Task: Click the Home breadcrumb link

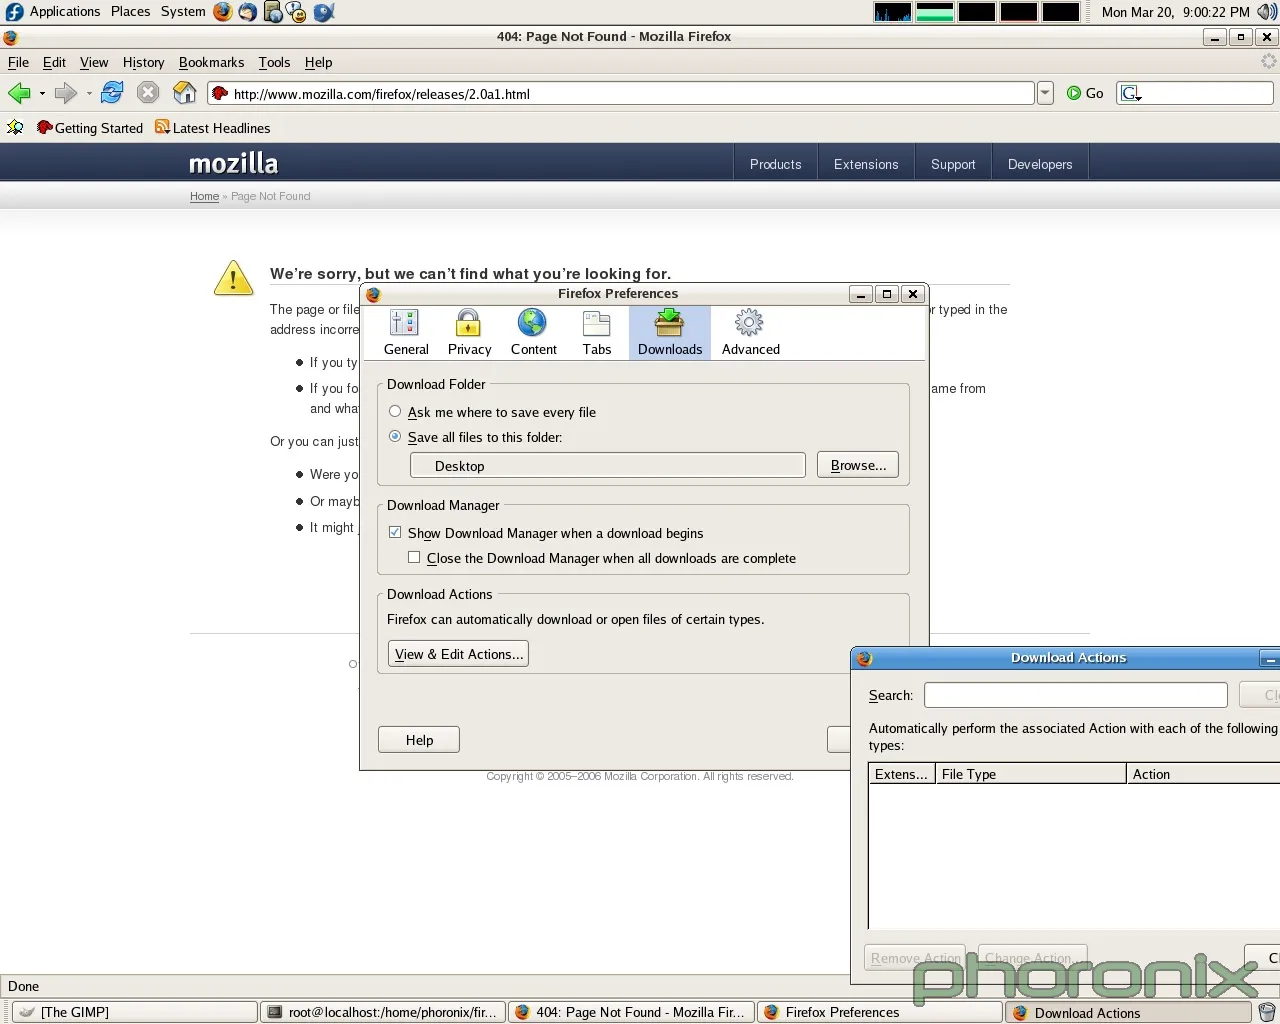Action: click(x=204, y=196)
